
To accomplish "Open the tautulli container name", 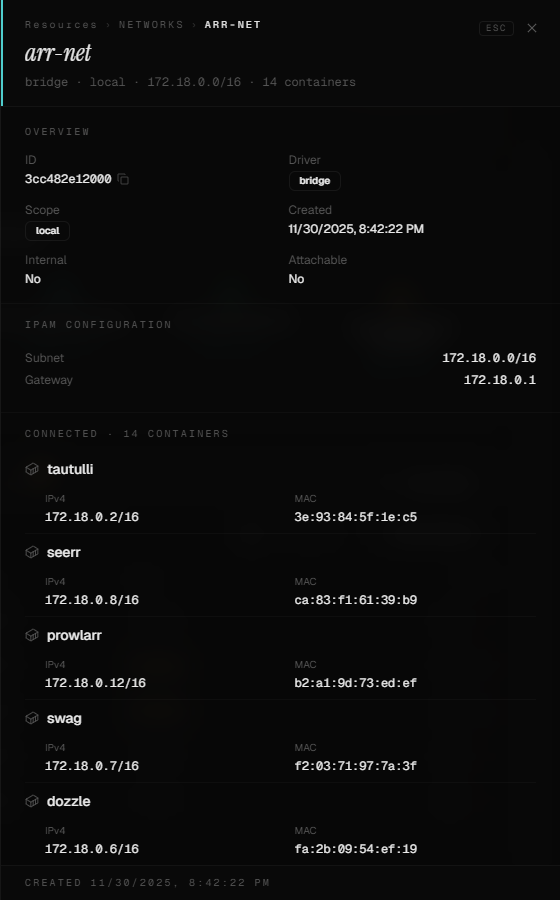I will click(x=70, y=470).
